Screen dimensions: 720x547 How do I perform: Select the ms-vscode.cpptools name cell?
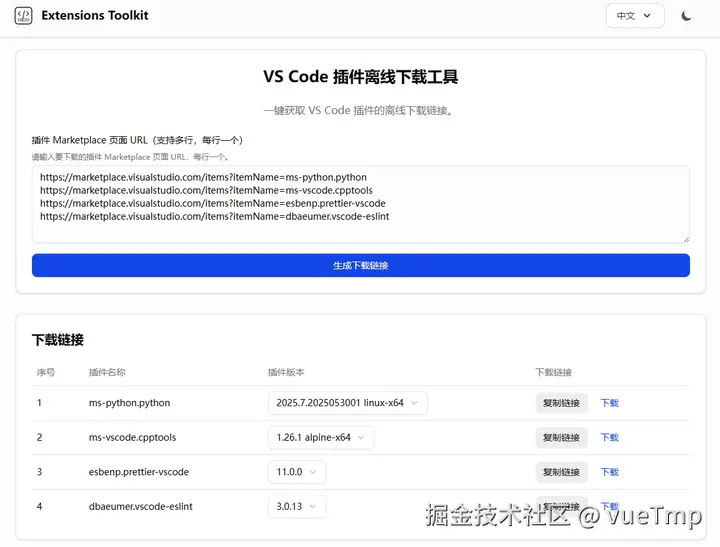132,437
